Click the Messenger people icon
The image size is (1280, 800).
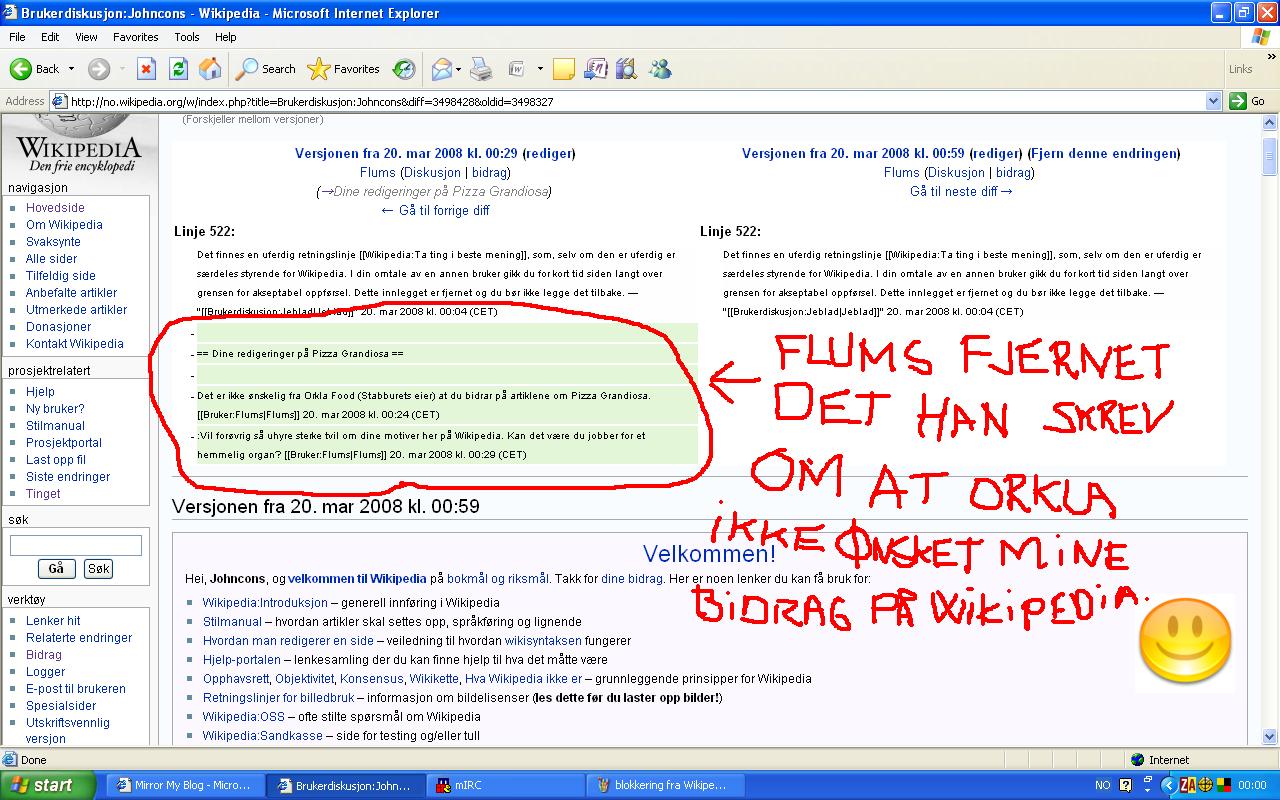coord(659,69)
